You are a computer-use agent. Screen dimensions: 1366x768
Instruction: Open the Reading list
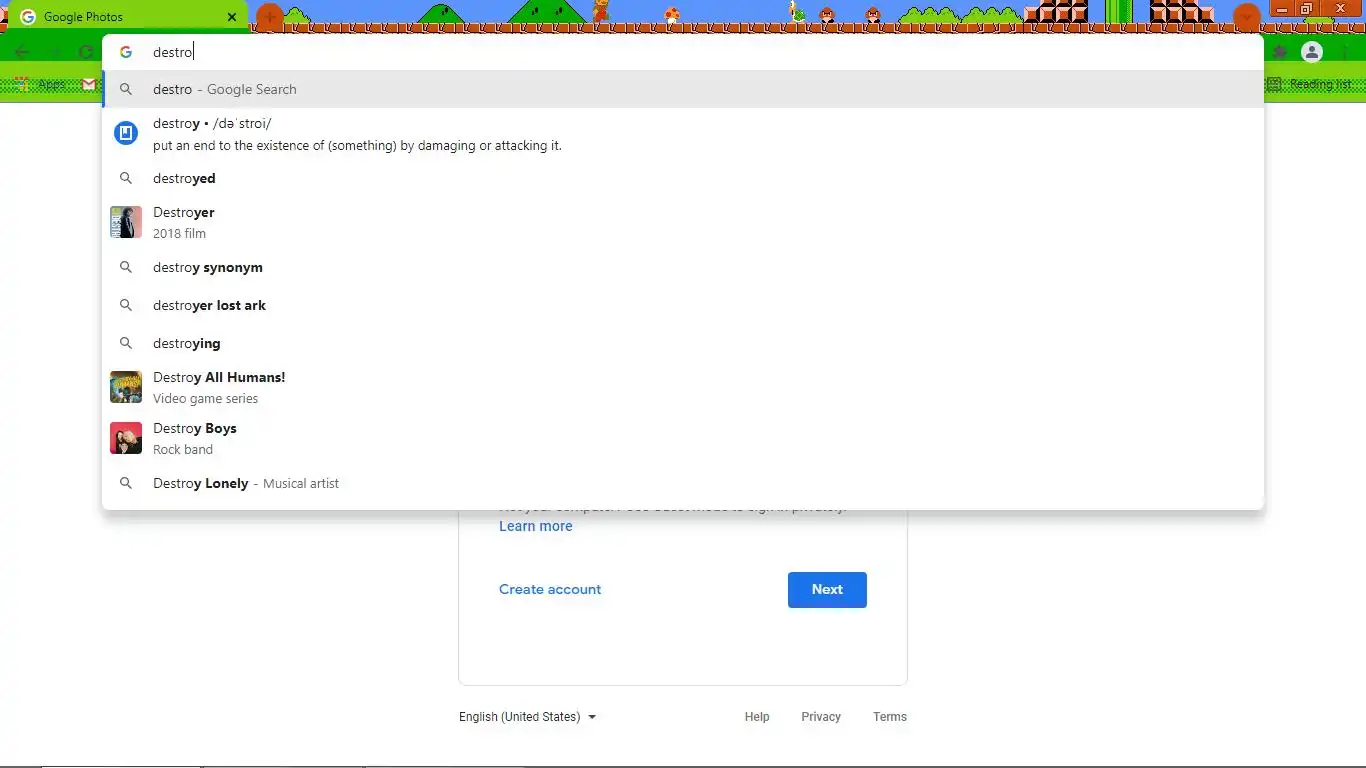(1310, 85)
